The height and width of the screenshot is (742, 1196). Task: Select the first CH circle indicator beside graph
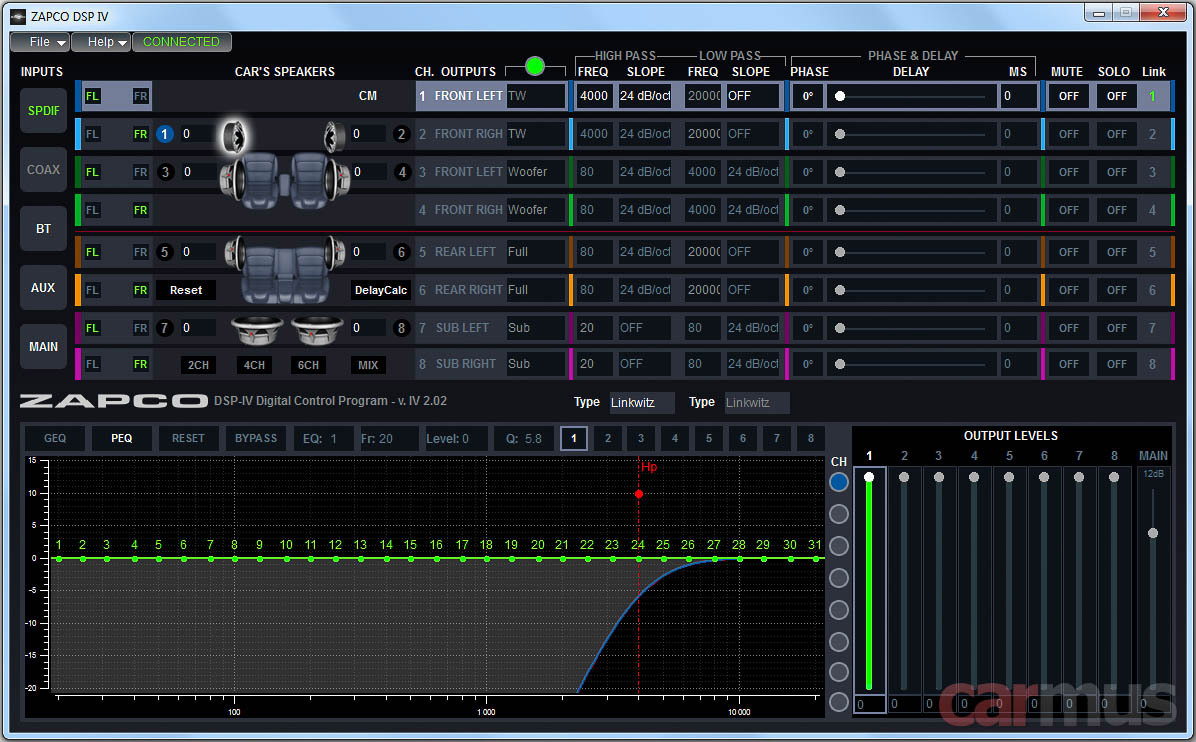click(x=839, y=482)
